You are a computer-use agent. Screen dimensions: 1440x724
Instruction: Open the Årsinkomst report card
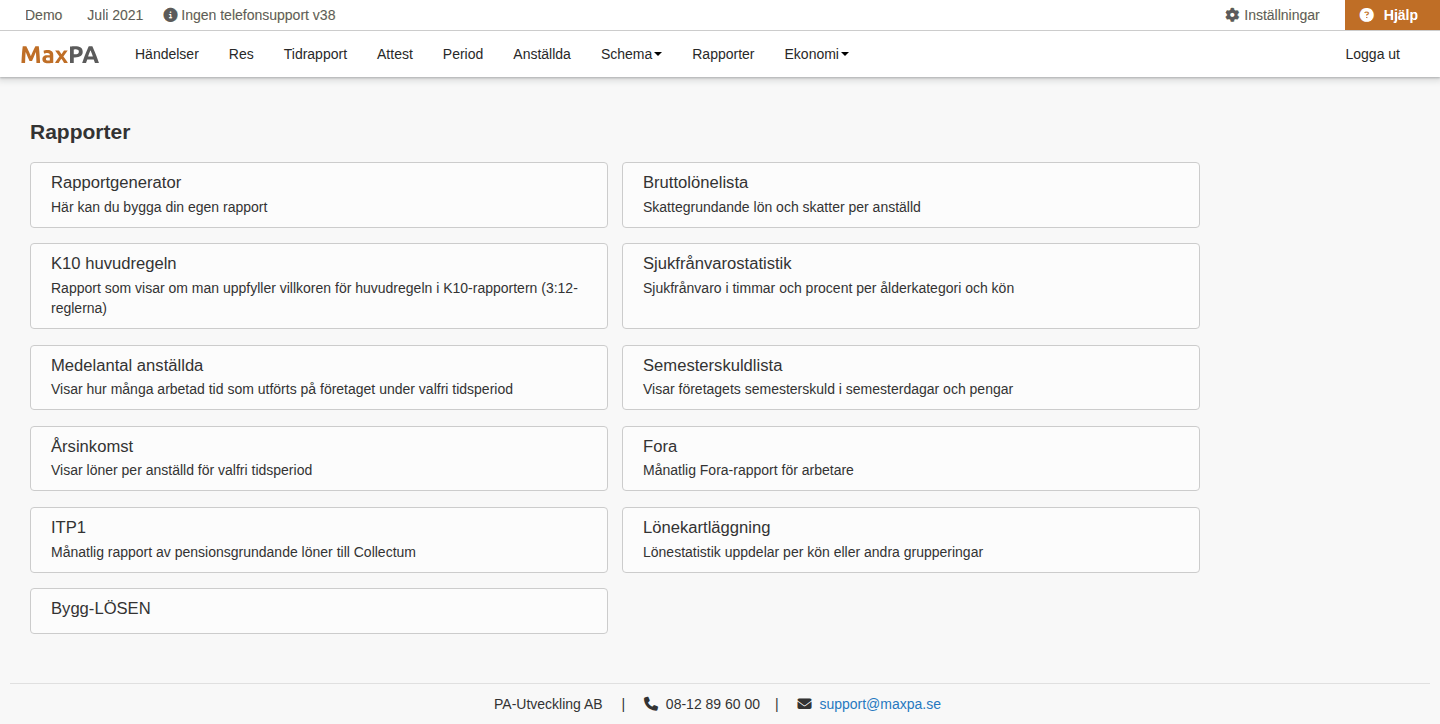(x=319, y=458)
